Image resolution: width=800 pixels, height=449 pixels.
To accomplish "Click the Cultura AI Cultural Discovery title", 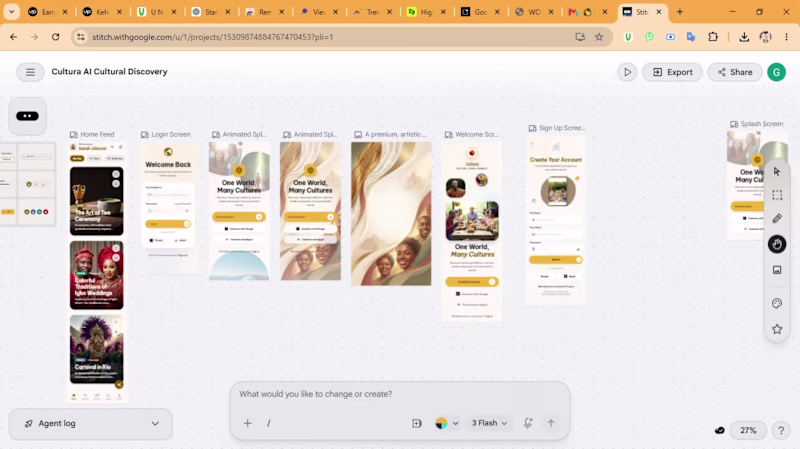I will (x=109, y=72).
